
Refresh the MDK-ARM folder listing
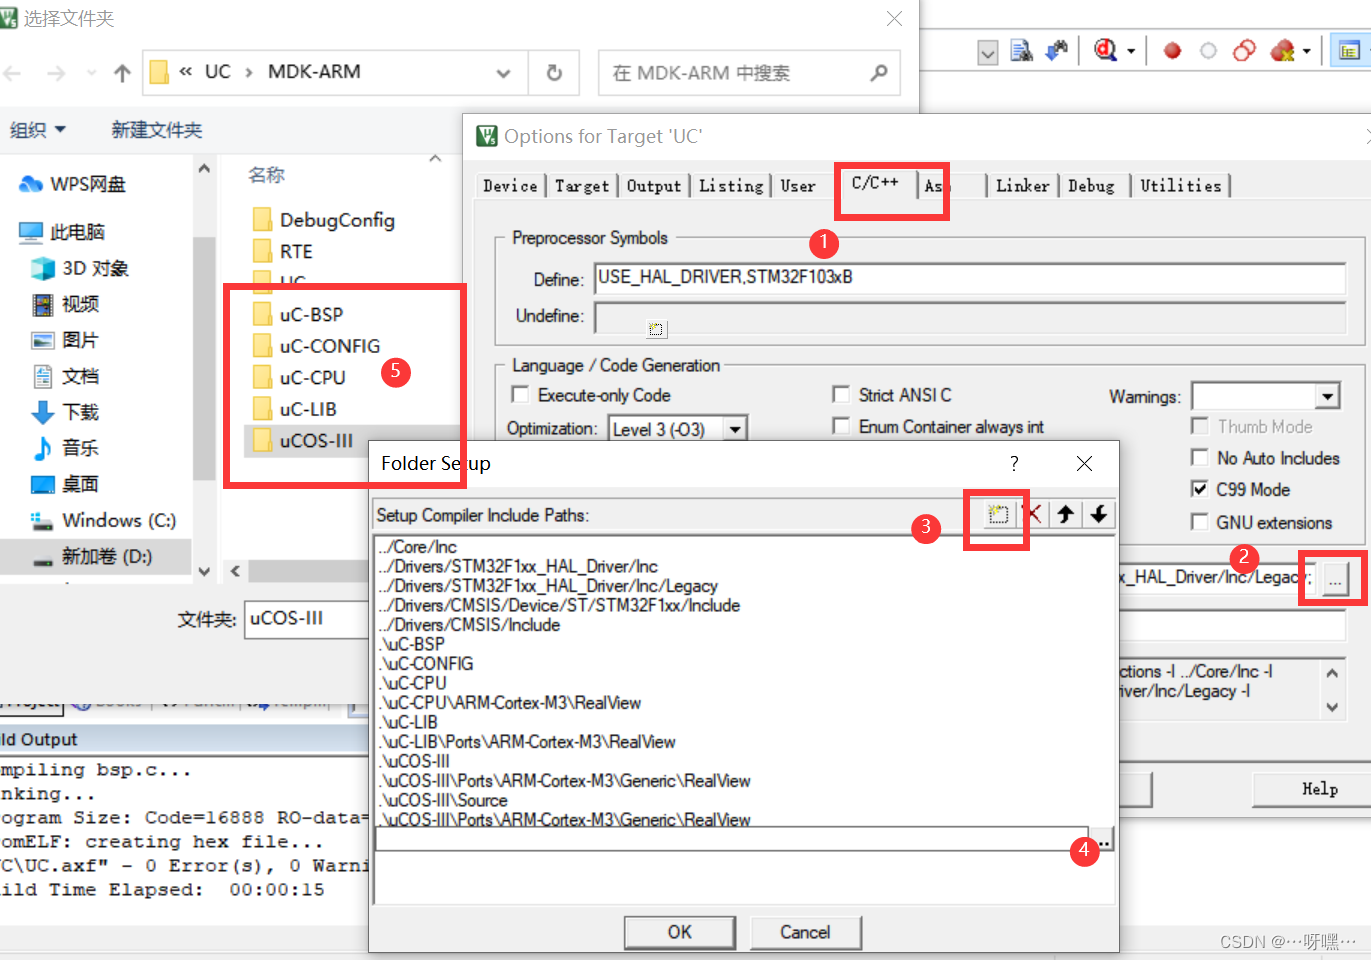554,73
